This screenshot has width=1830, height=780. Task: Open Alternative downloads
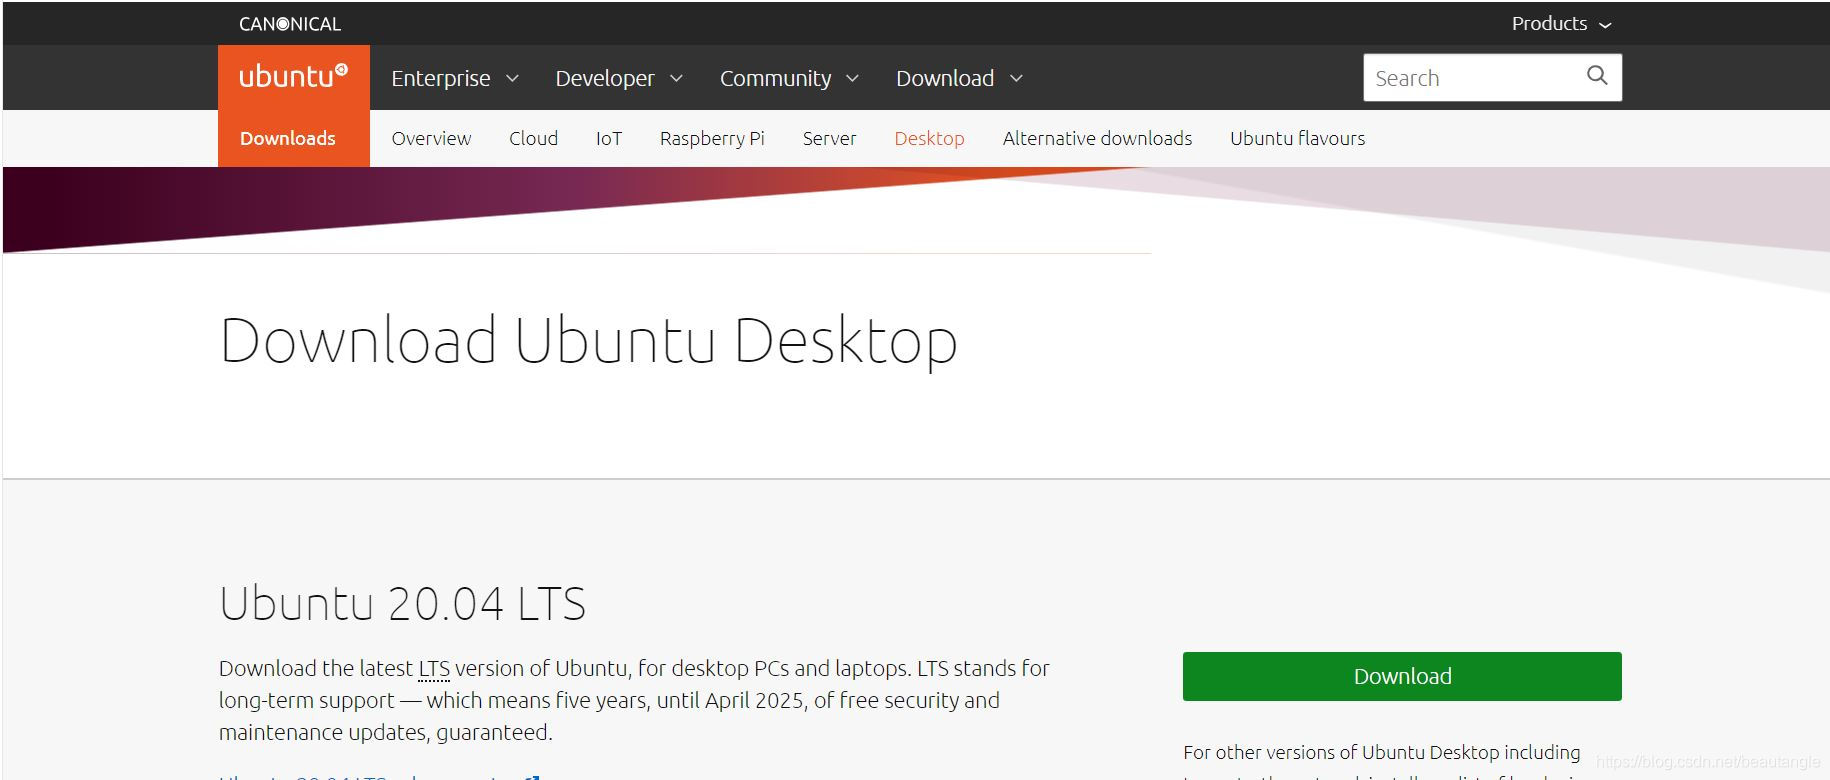point(1097,138)
